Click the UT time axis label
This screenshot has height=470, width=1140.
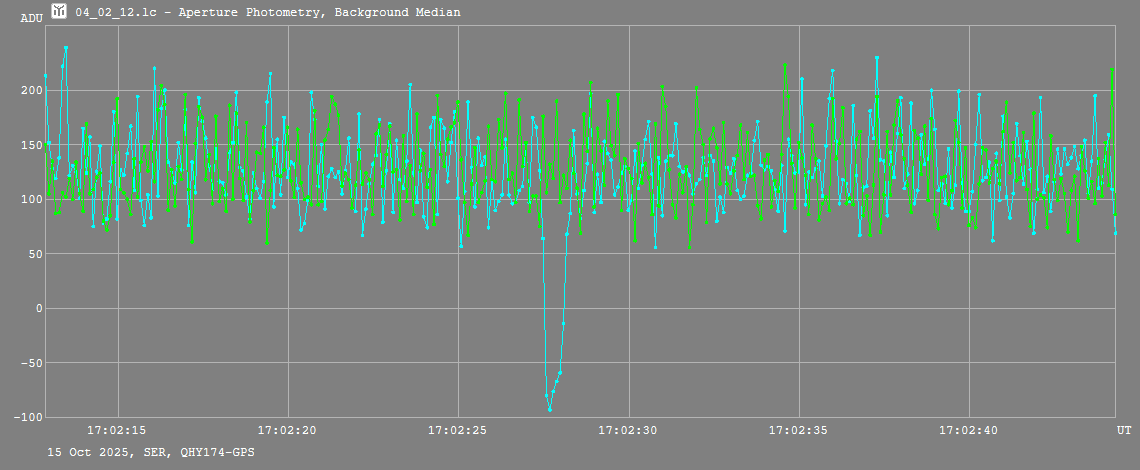click(1124, 430)
